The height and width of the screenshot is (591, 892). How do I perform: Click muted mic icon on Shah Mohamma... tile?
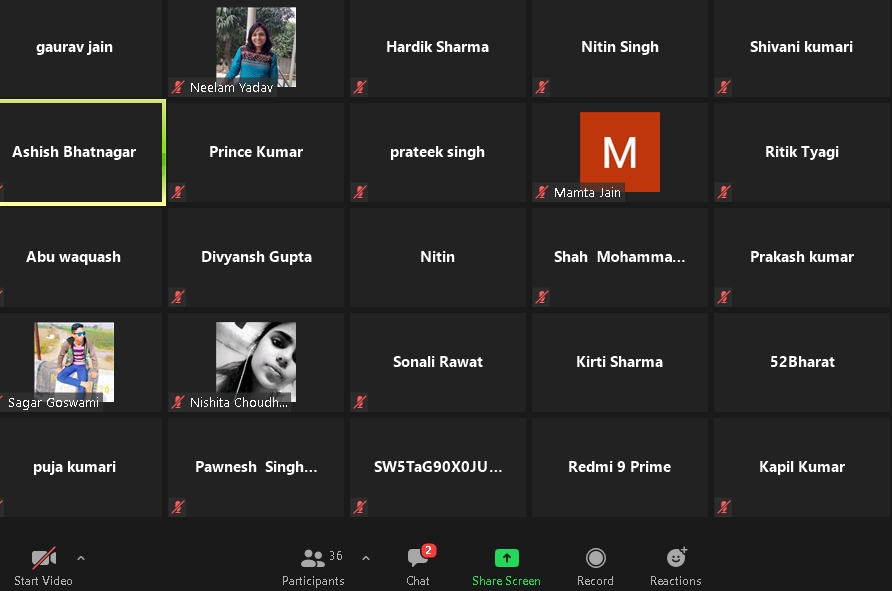point(542,297)
